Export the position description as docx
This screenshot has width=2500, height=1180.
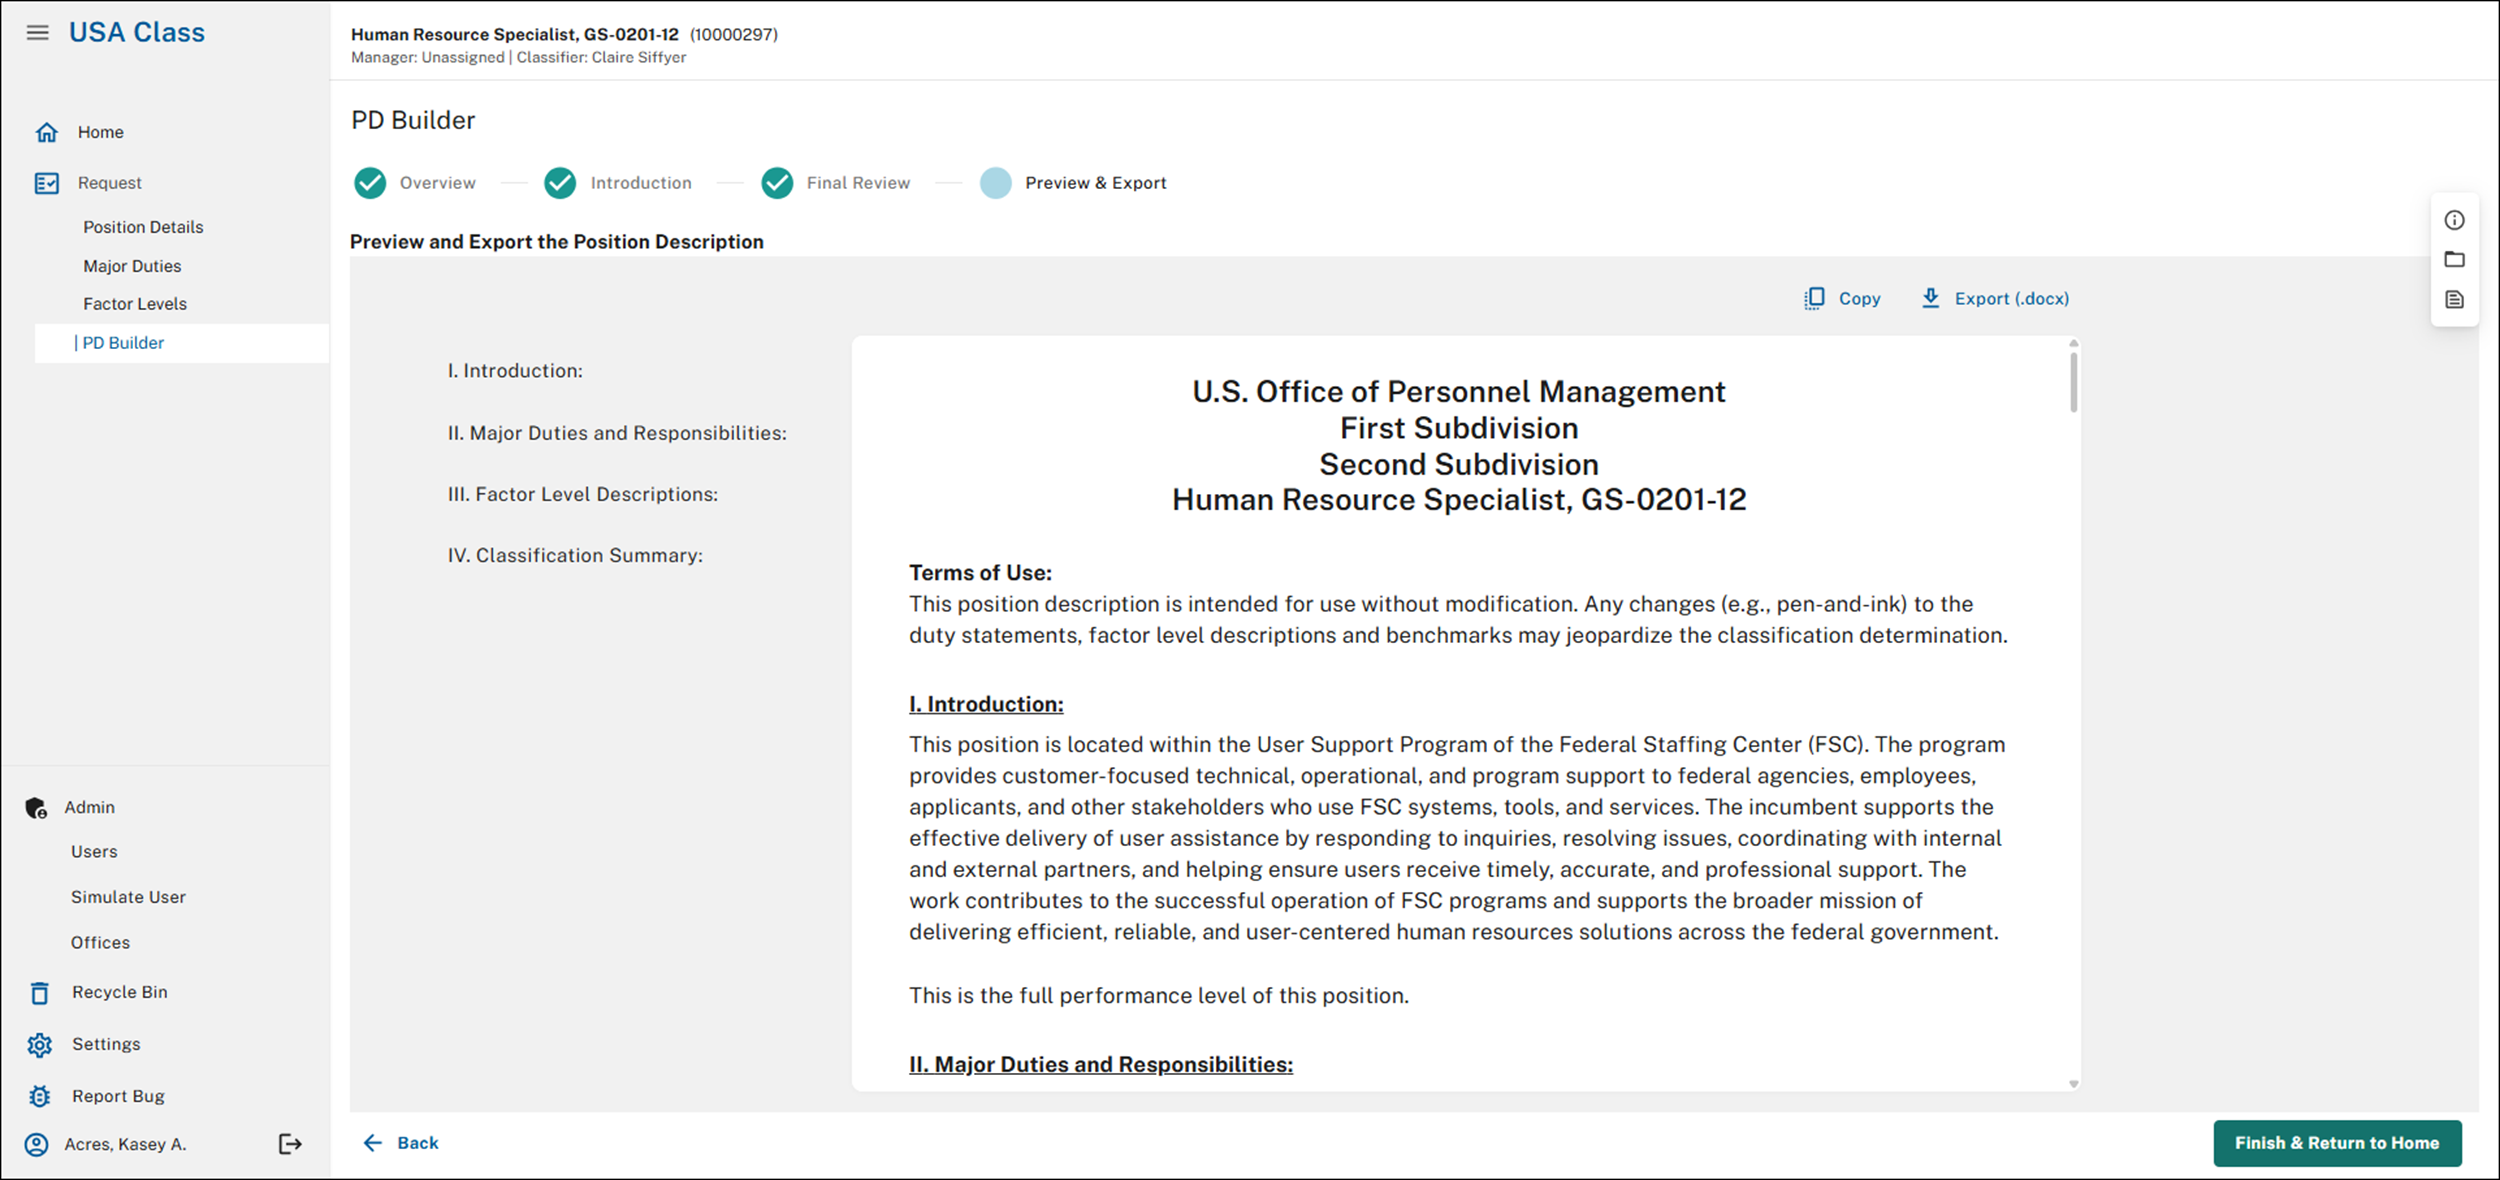click(x=1995, y=298)
